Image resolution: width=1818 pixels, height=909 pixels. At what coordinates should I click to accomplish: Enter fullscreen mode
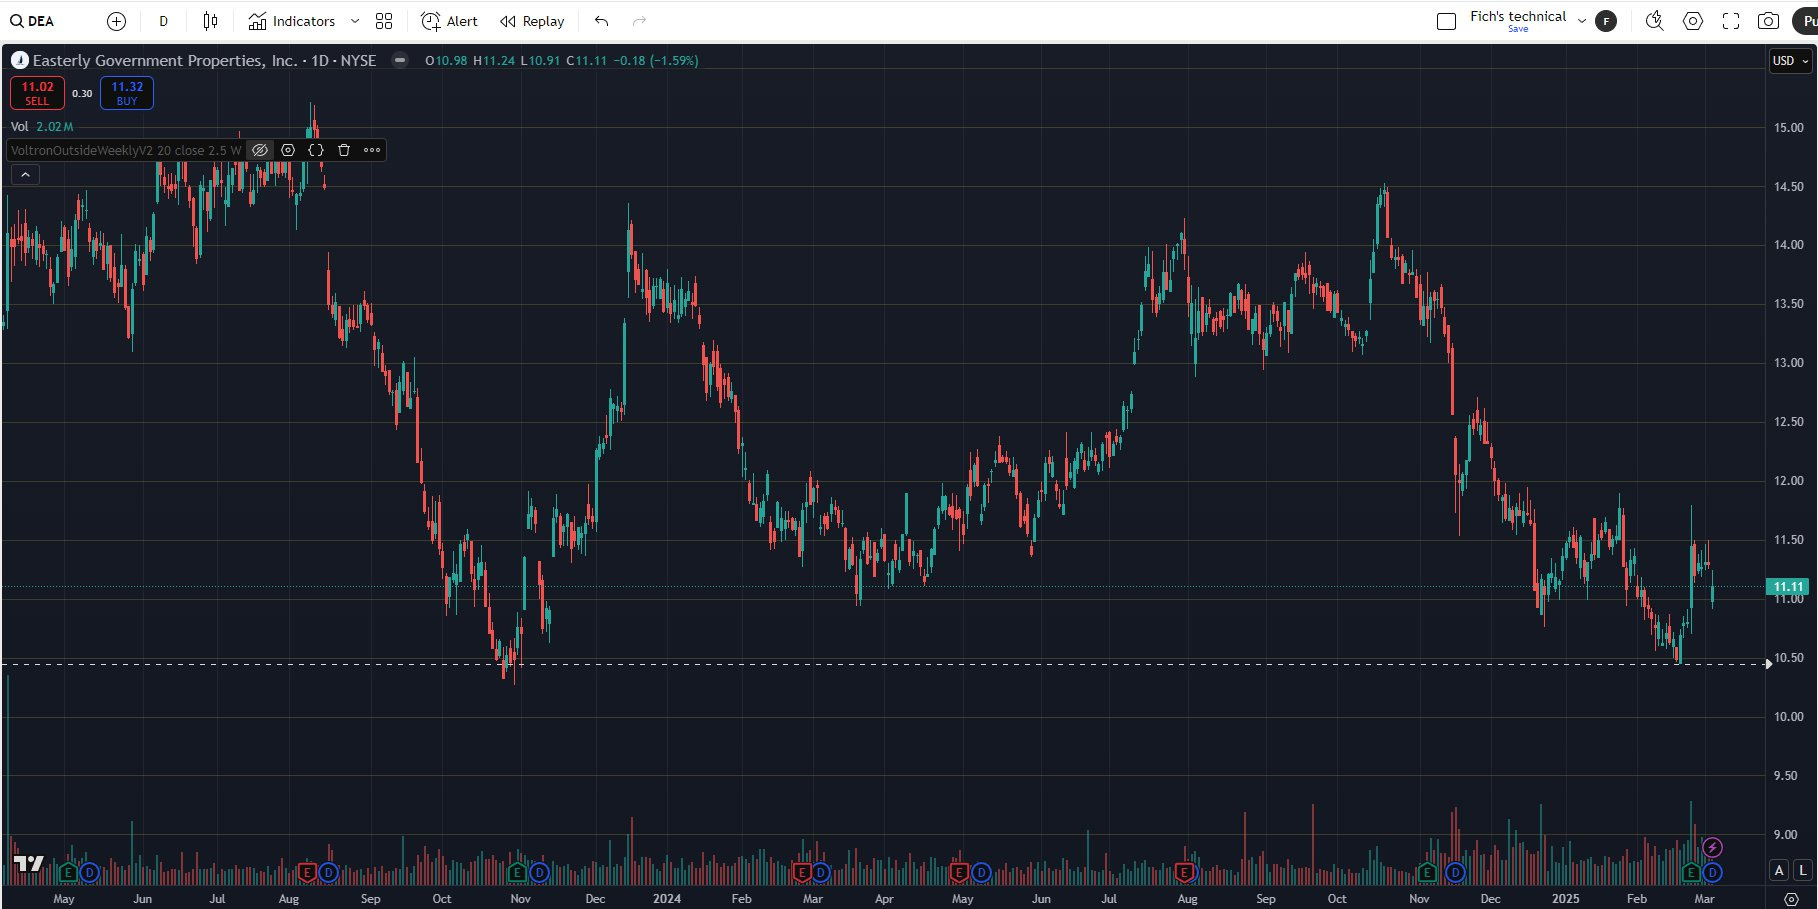[1731, 21]
